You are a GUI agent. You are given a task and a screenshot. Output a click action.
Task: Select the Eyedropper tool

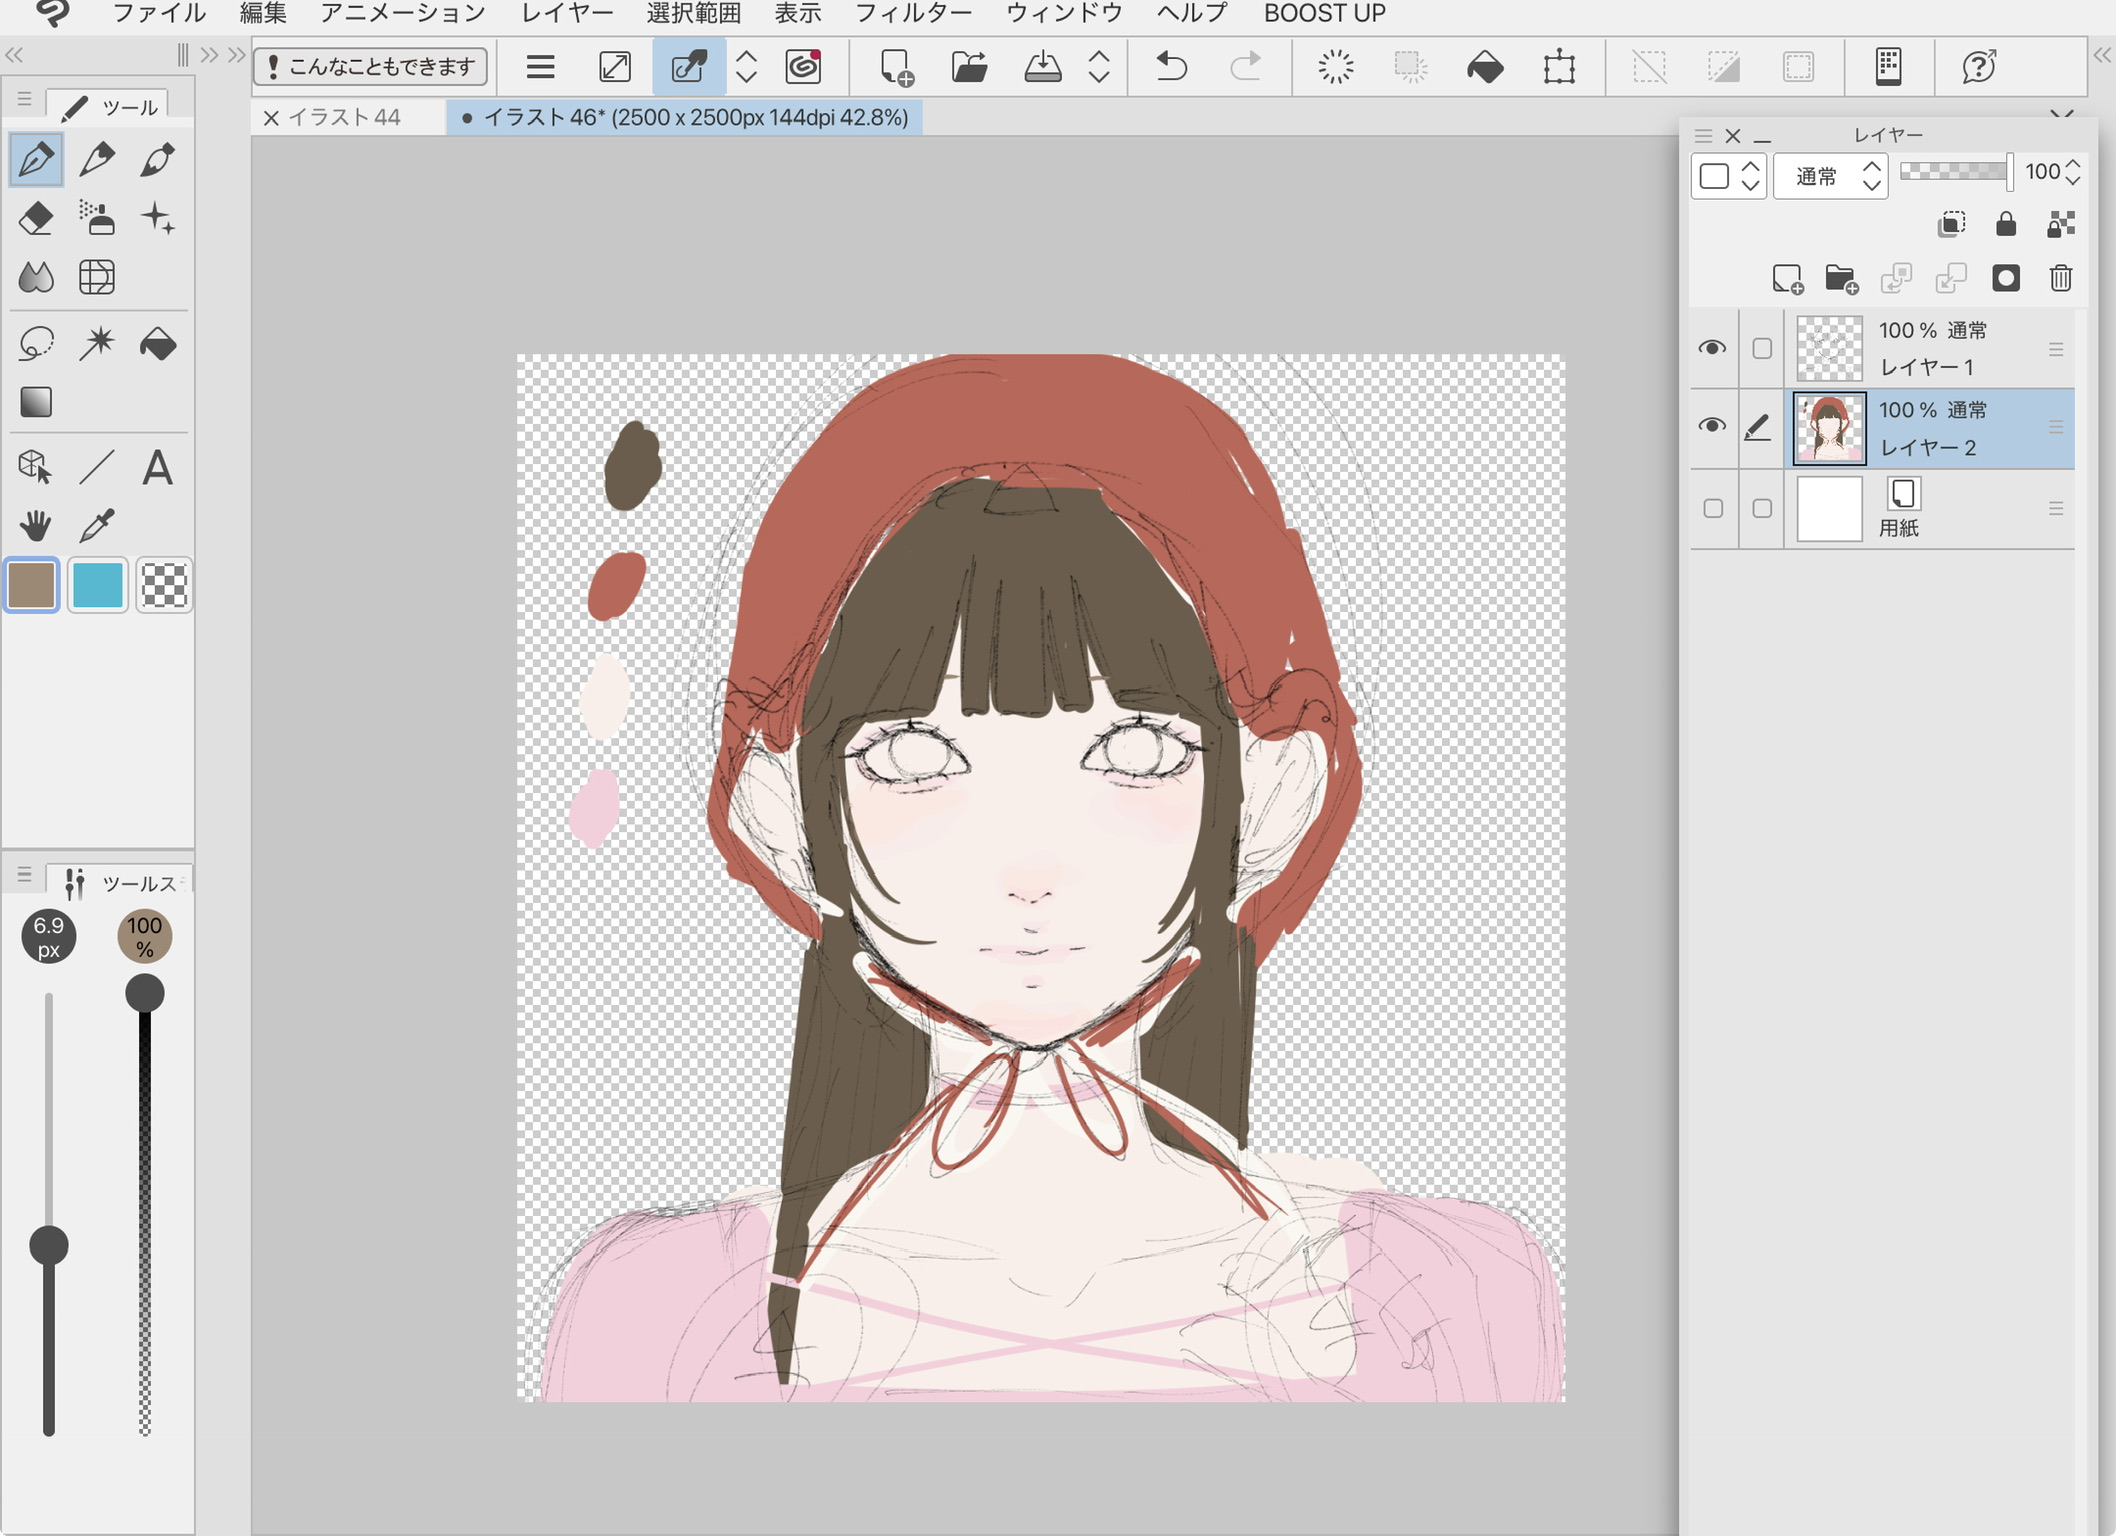(97, 525)
